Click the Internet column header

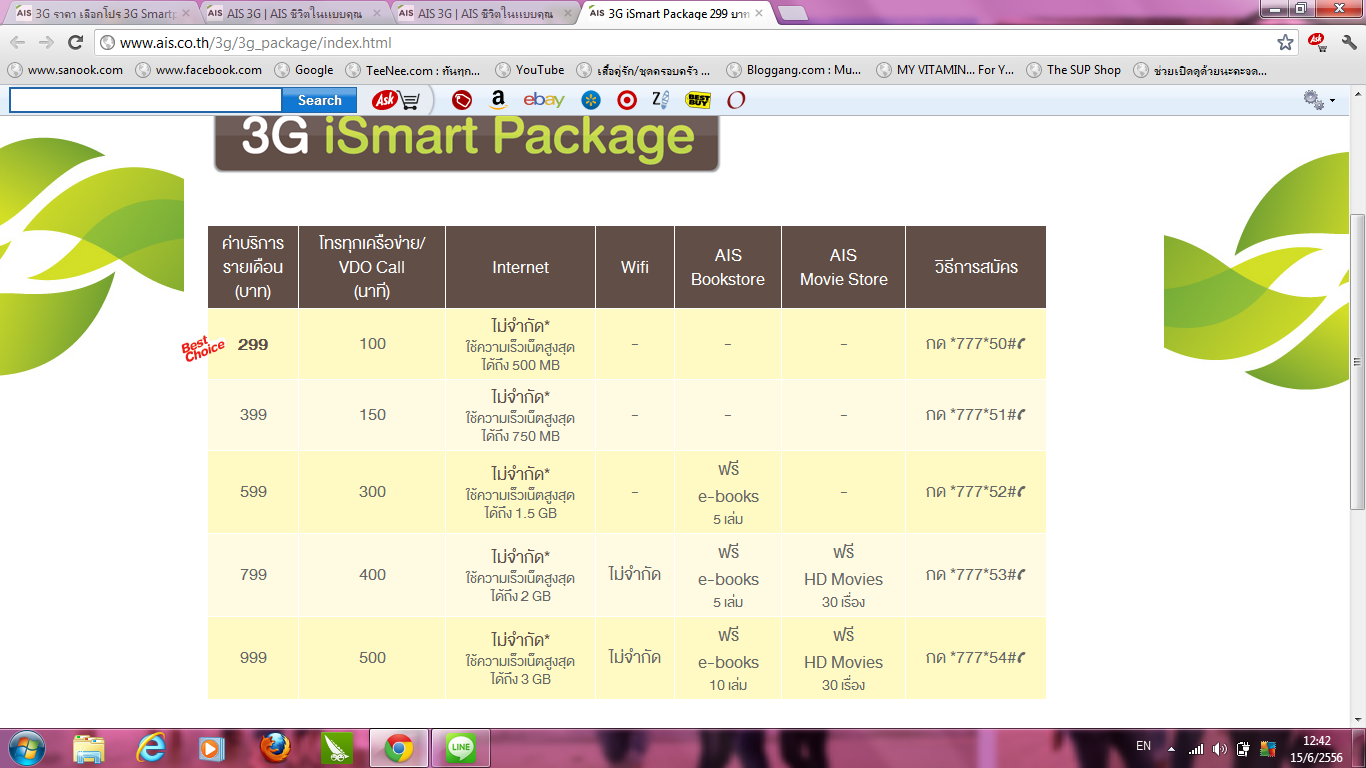[x=520, y=267]
